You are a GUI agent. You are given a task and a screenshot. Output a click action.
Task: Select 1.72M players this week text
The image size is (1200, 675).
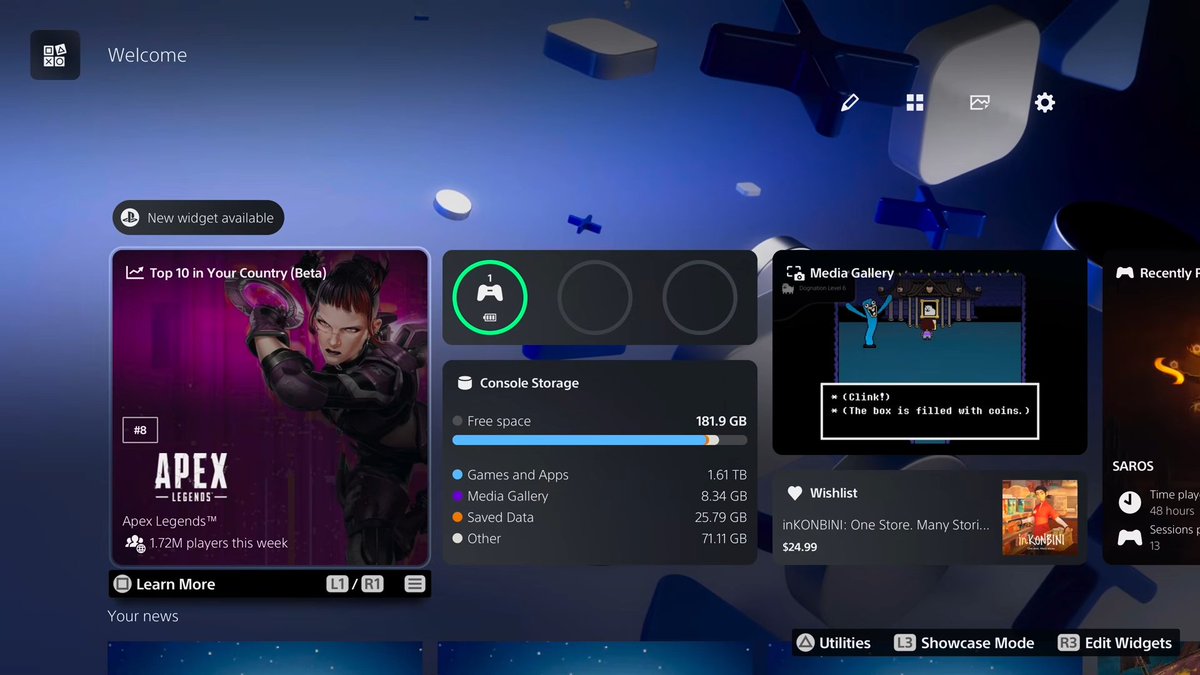click(219, 543)
